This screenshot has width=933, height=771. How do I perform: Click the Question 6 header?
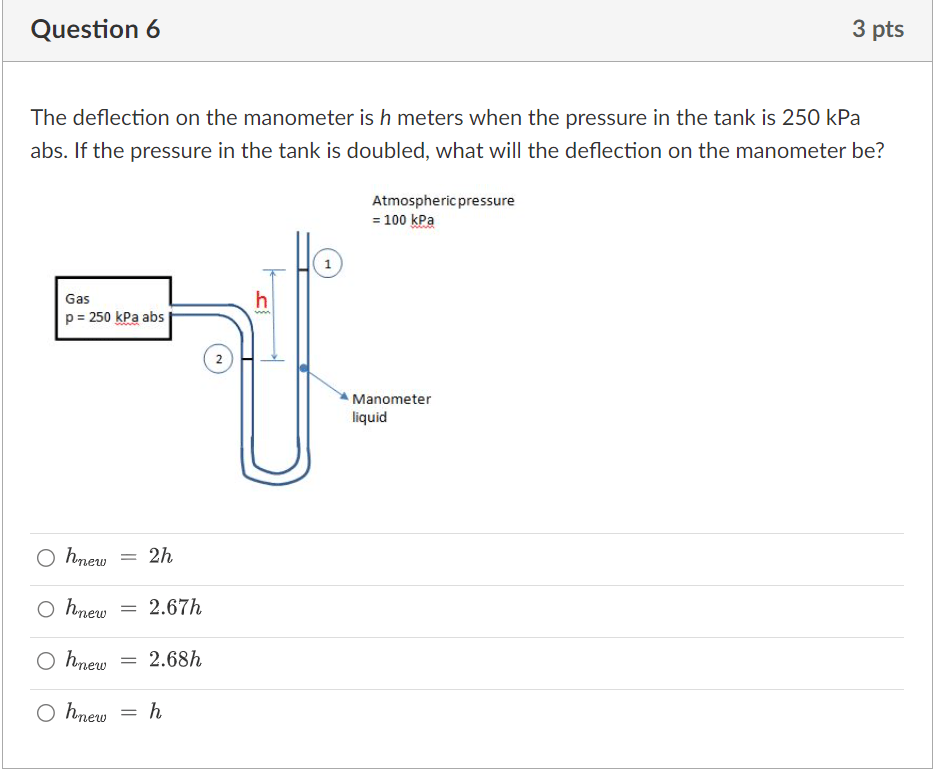95,29
